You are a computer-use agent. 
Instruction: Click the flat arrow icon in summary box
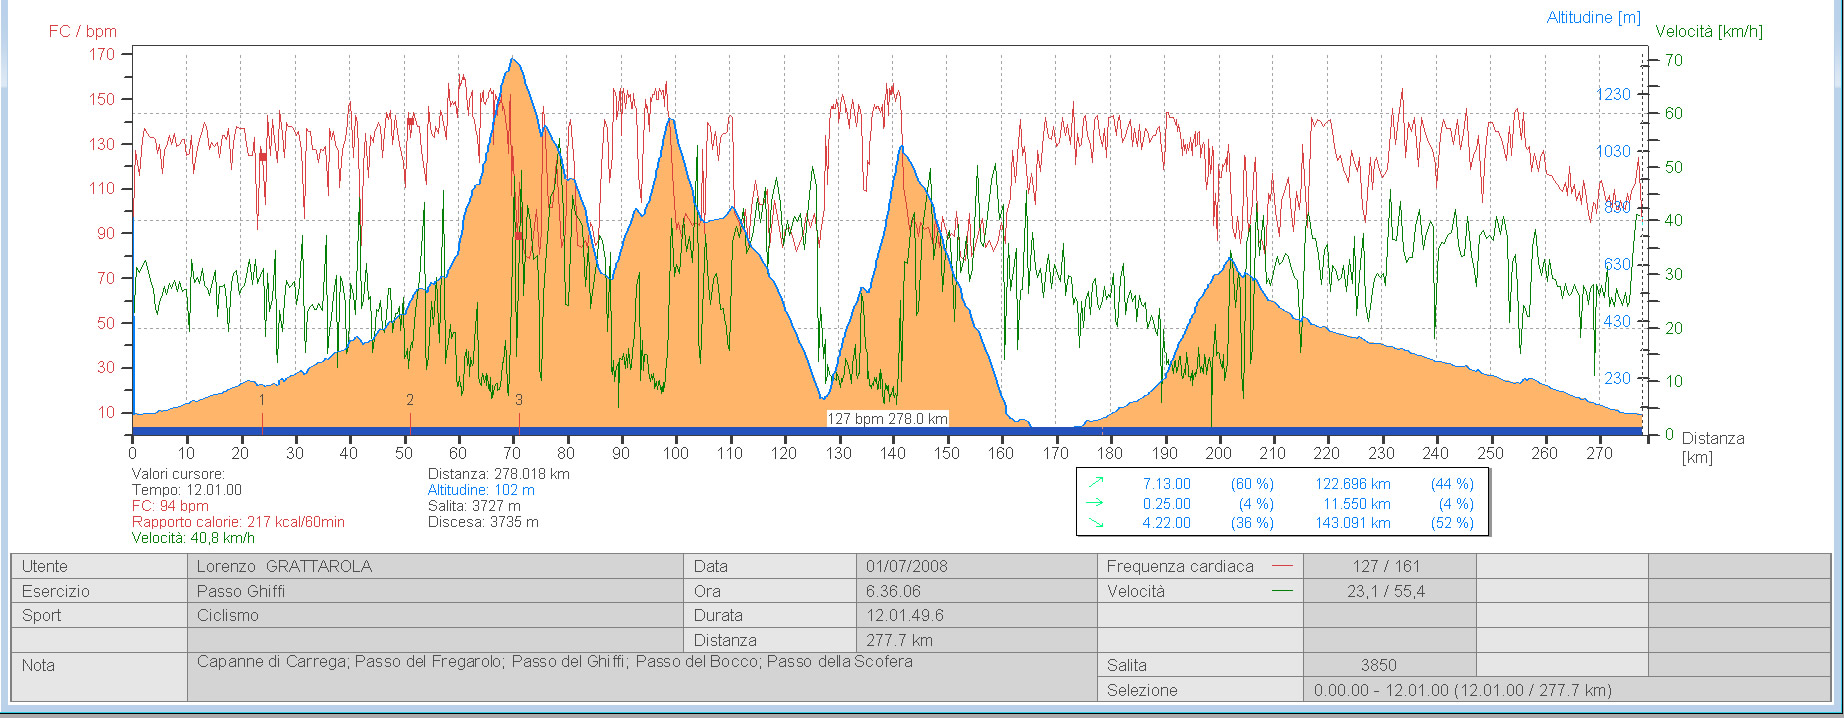click(x=1095, y=503)
